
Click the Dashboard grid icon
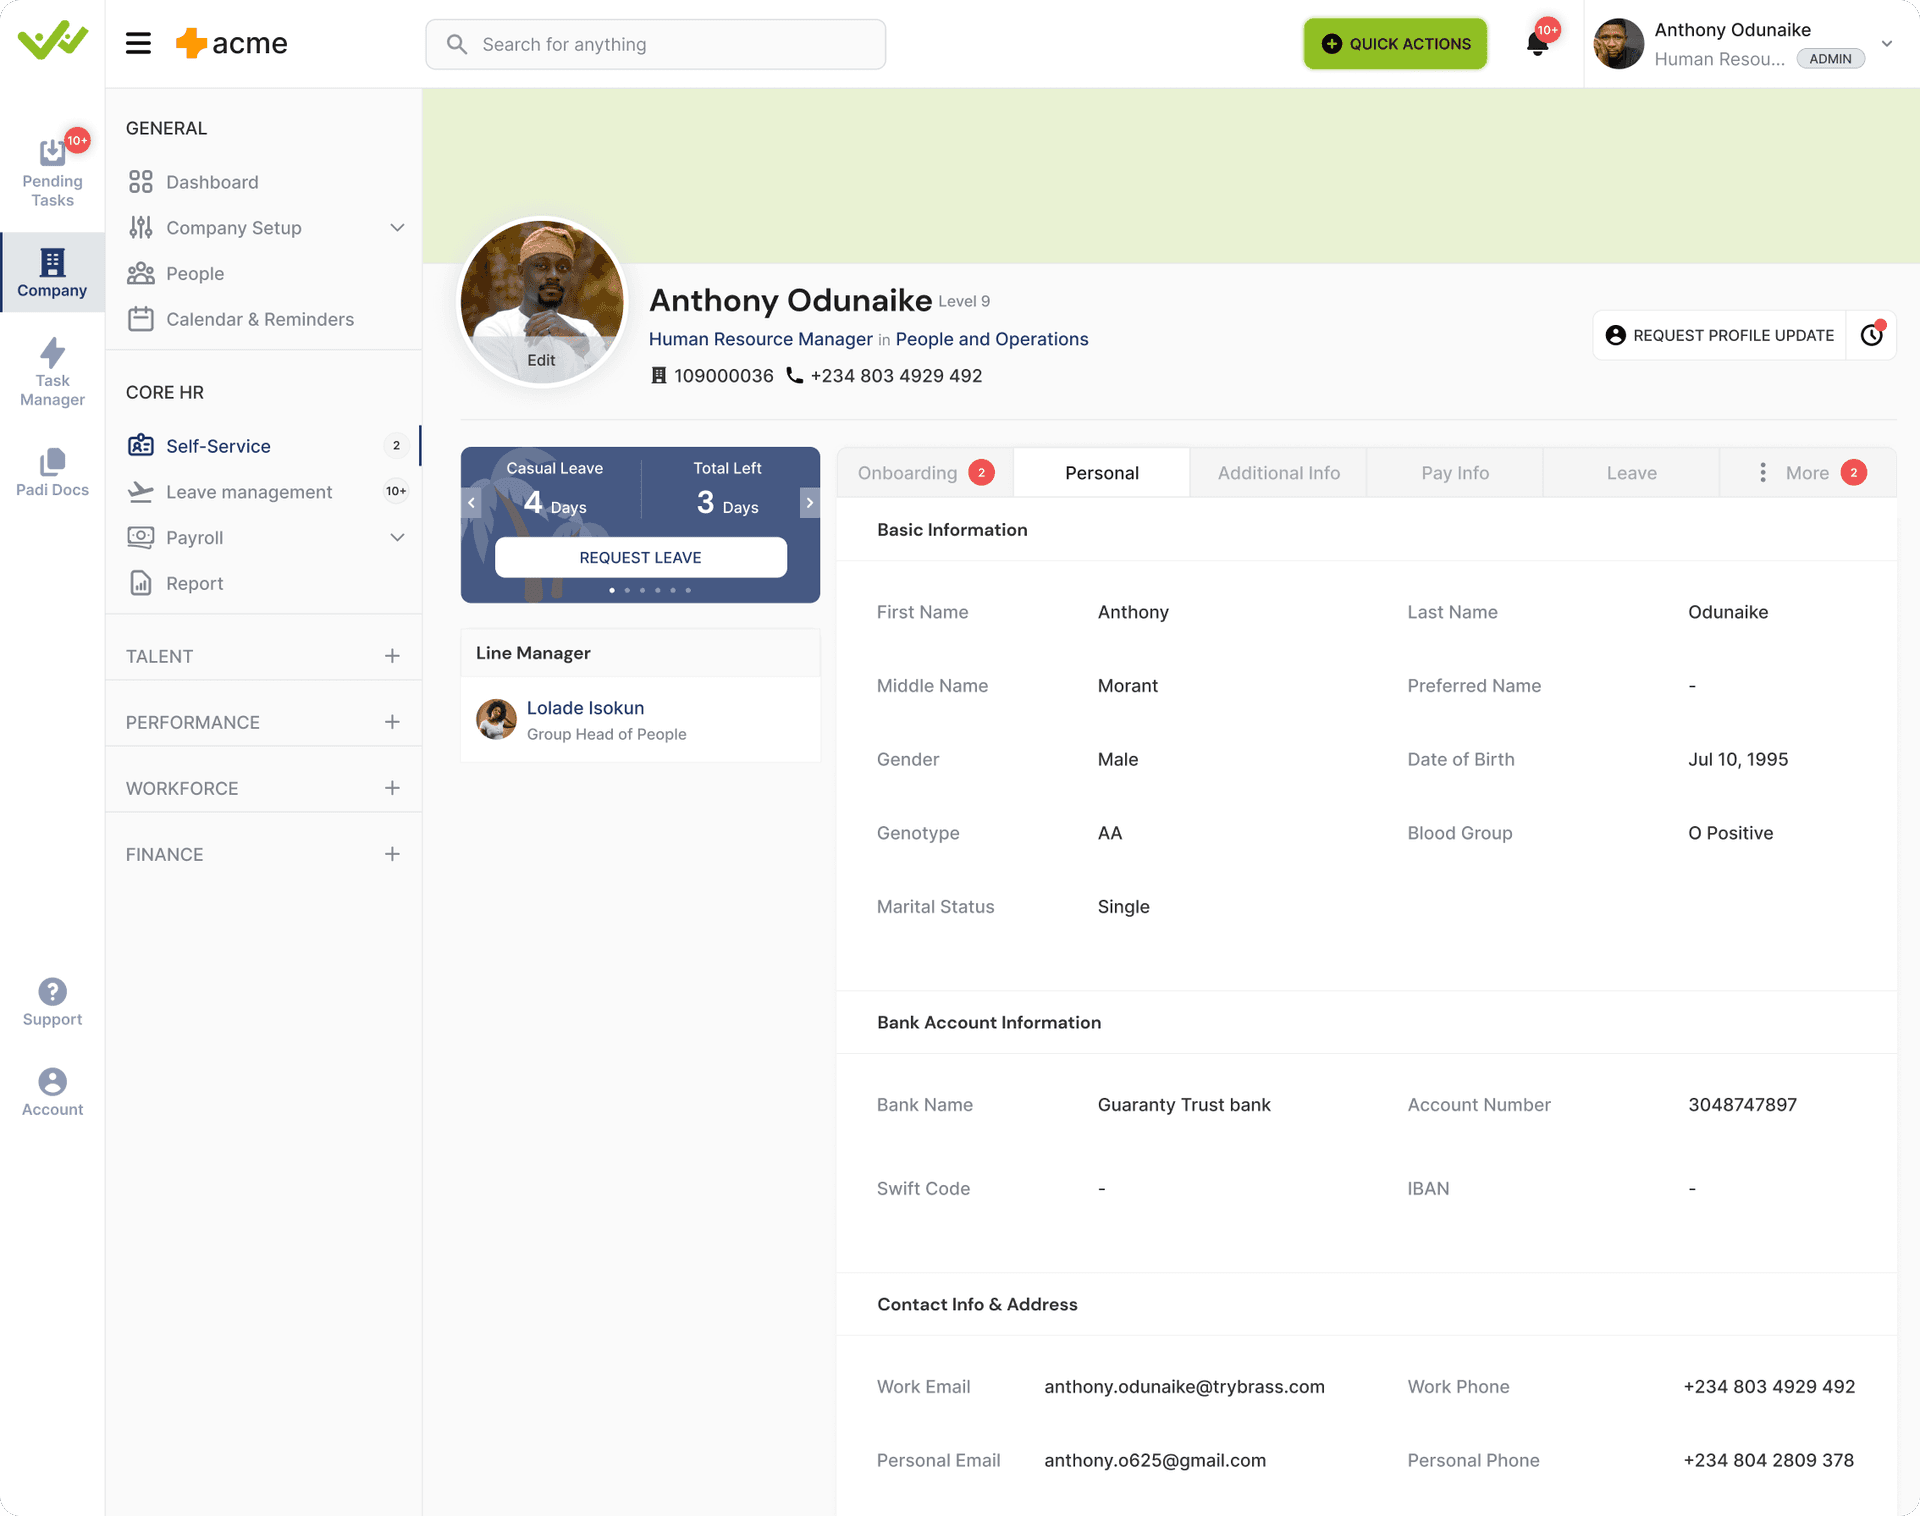[x=141, y=181]
